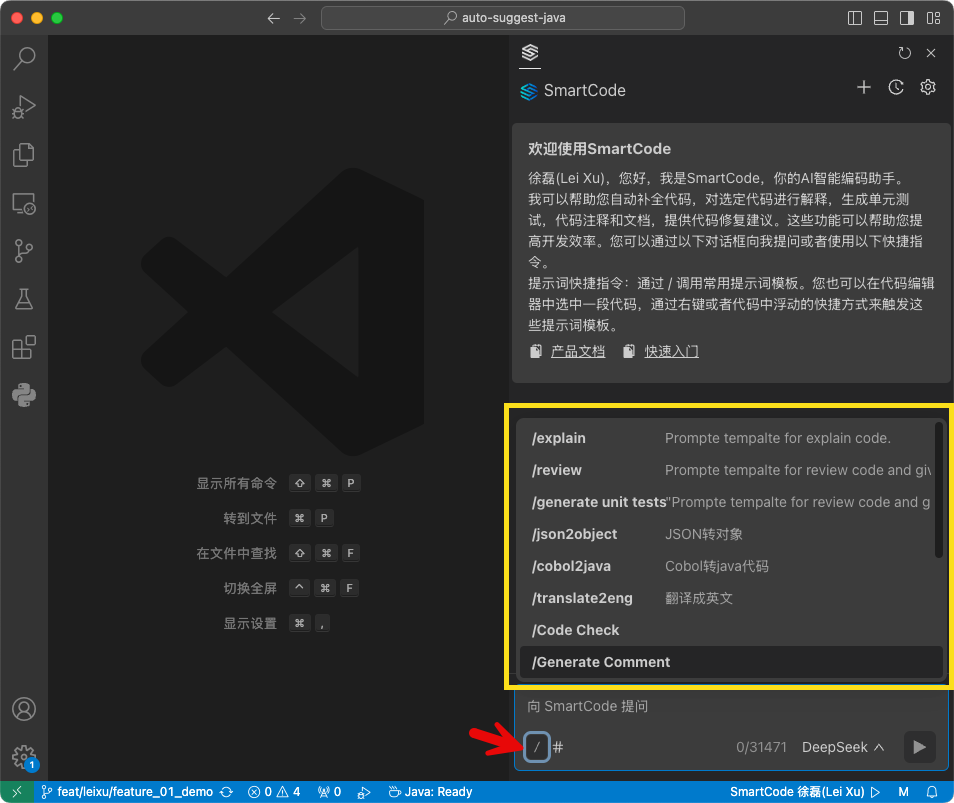Open the 产品文档 link
The height and width of the screenshot is (803, 954).
click(578, 352)
